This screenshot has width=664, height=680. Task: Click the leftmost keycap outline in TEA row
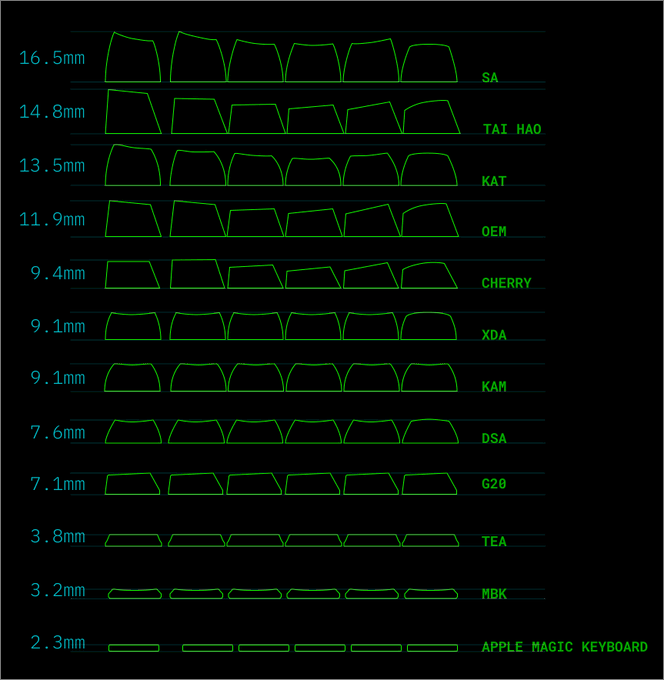133,540
